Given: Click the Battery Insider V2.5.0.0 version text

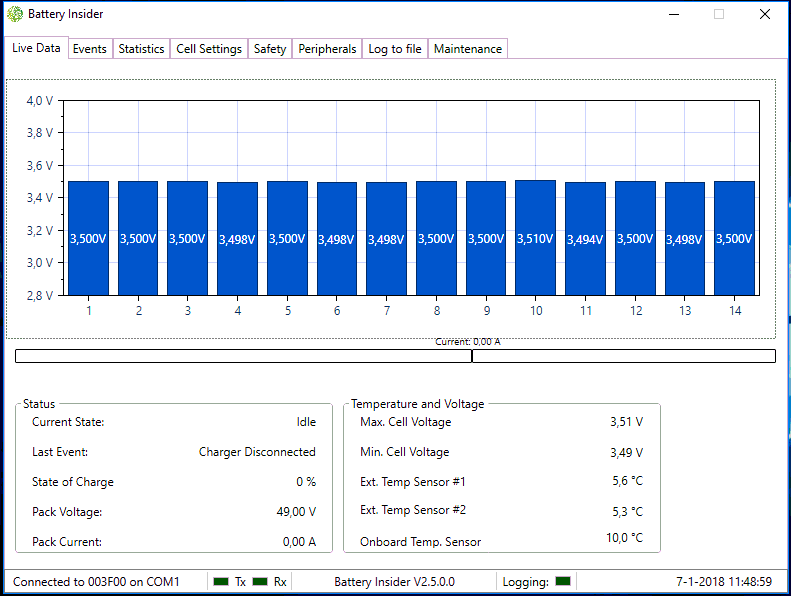Looking at the screenshot, I should pyautogui.click(x=394, y=582).
